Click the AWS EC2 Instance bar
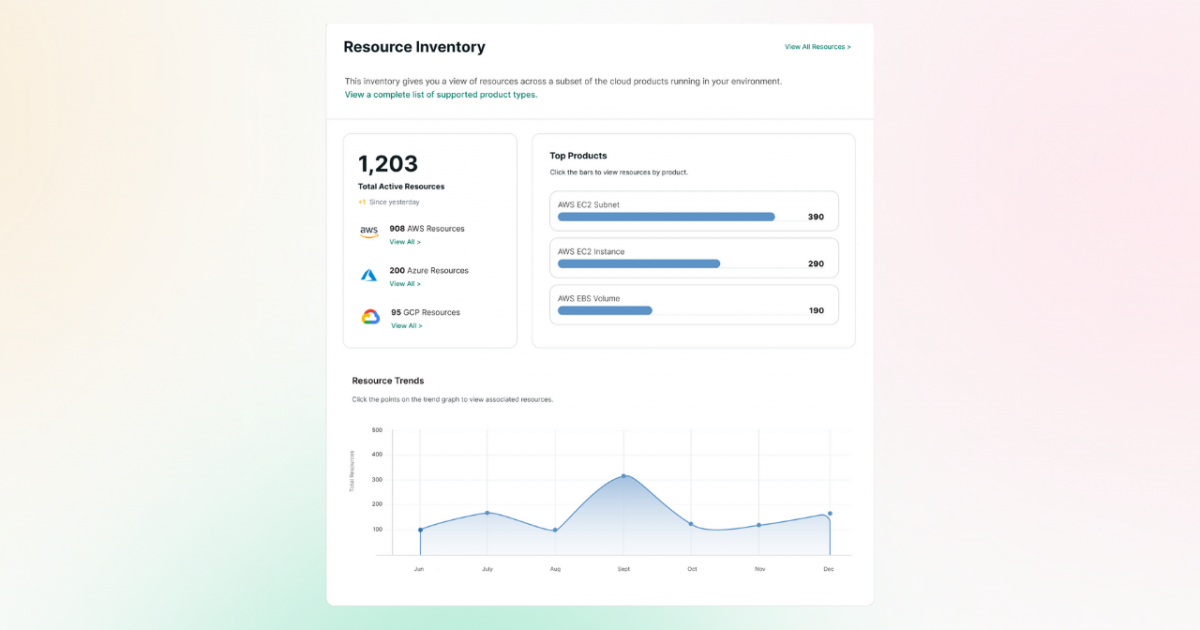This screenshot has height=630, width=1200. click(x=638, y=263)
